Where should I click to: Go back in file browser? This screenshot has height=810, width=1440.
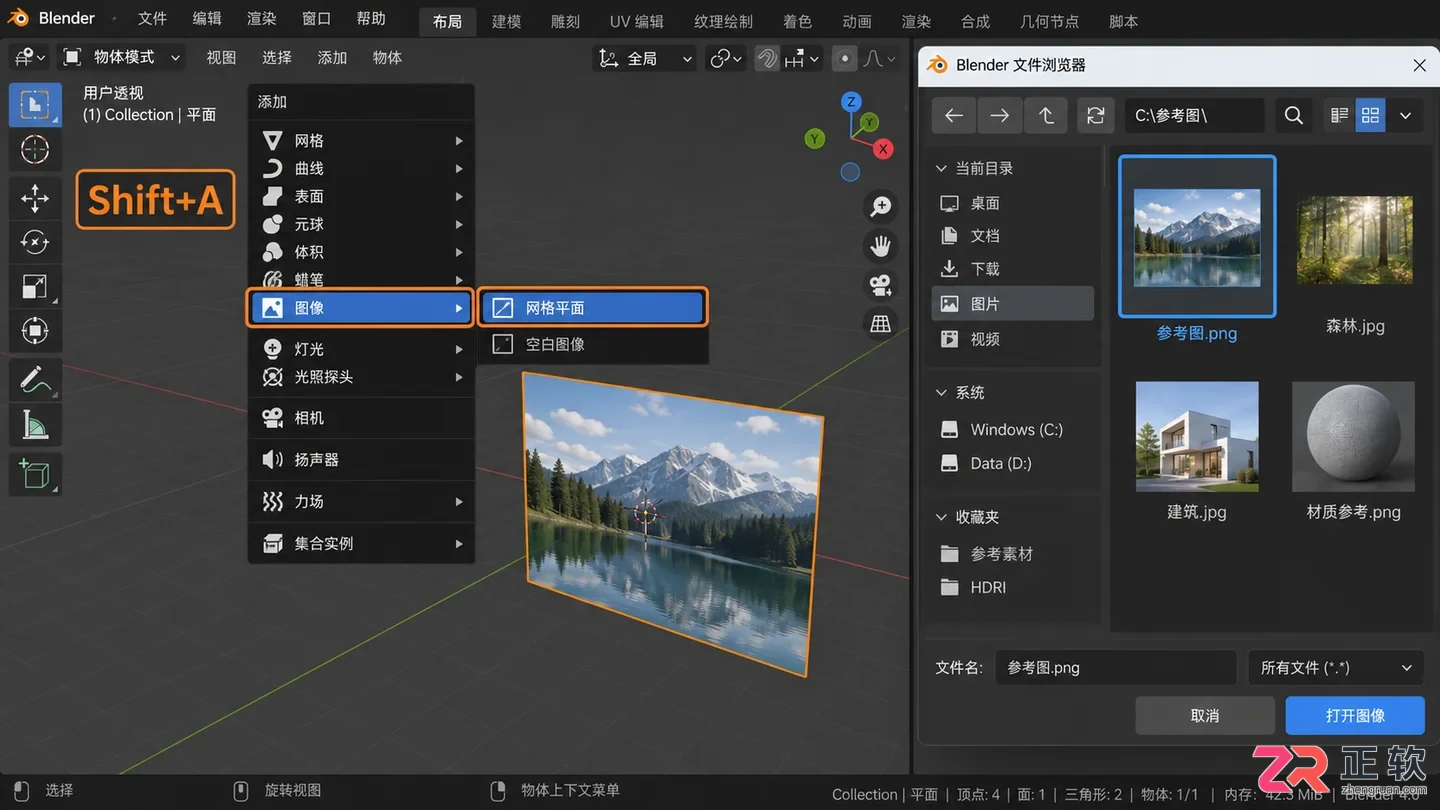(954, 116)
